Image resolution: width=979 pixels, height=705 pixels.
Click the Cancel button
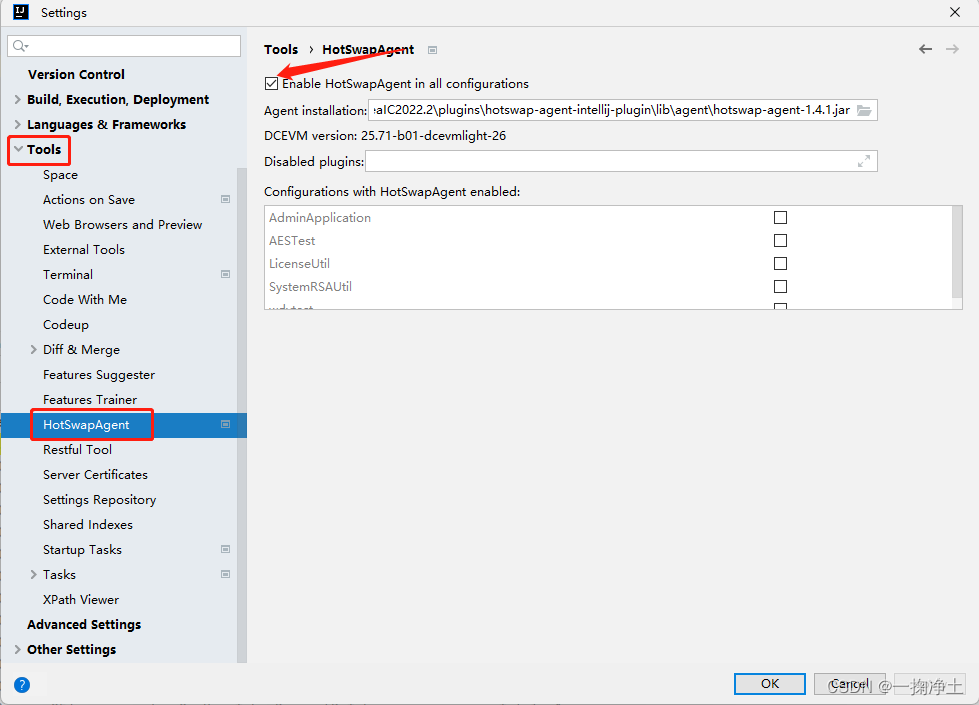(x=849, y=684)
